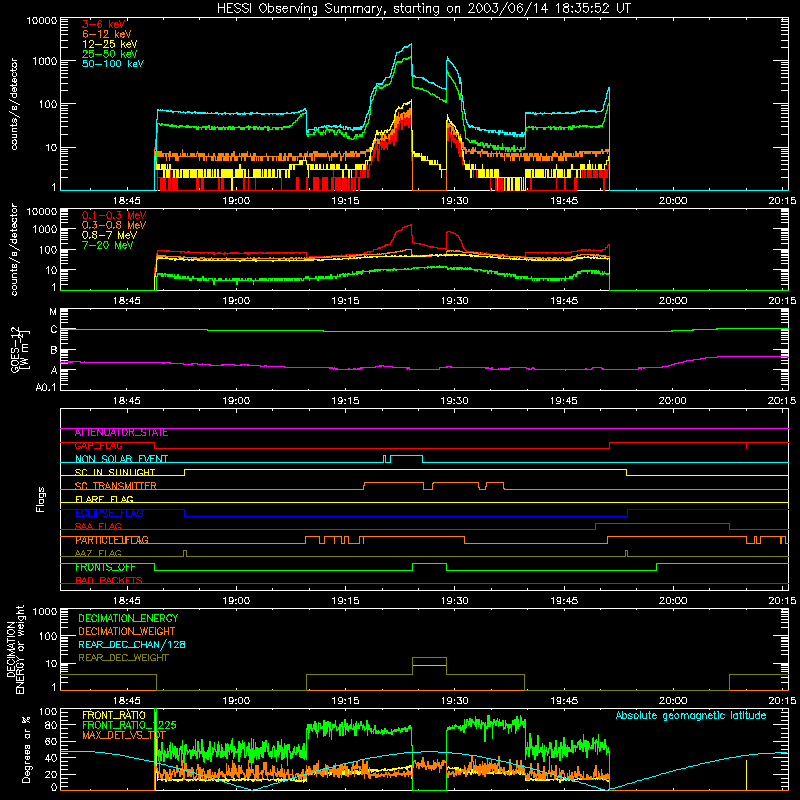Click the 0.1-0.3 MeV legend label
800x800 pixels.
[114, 215]
